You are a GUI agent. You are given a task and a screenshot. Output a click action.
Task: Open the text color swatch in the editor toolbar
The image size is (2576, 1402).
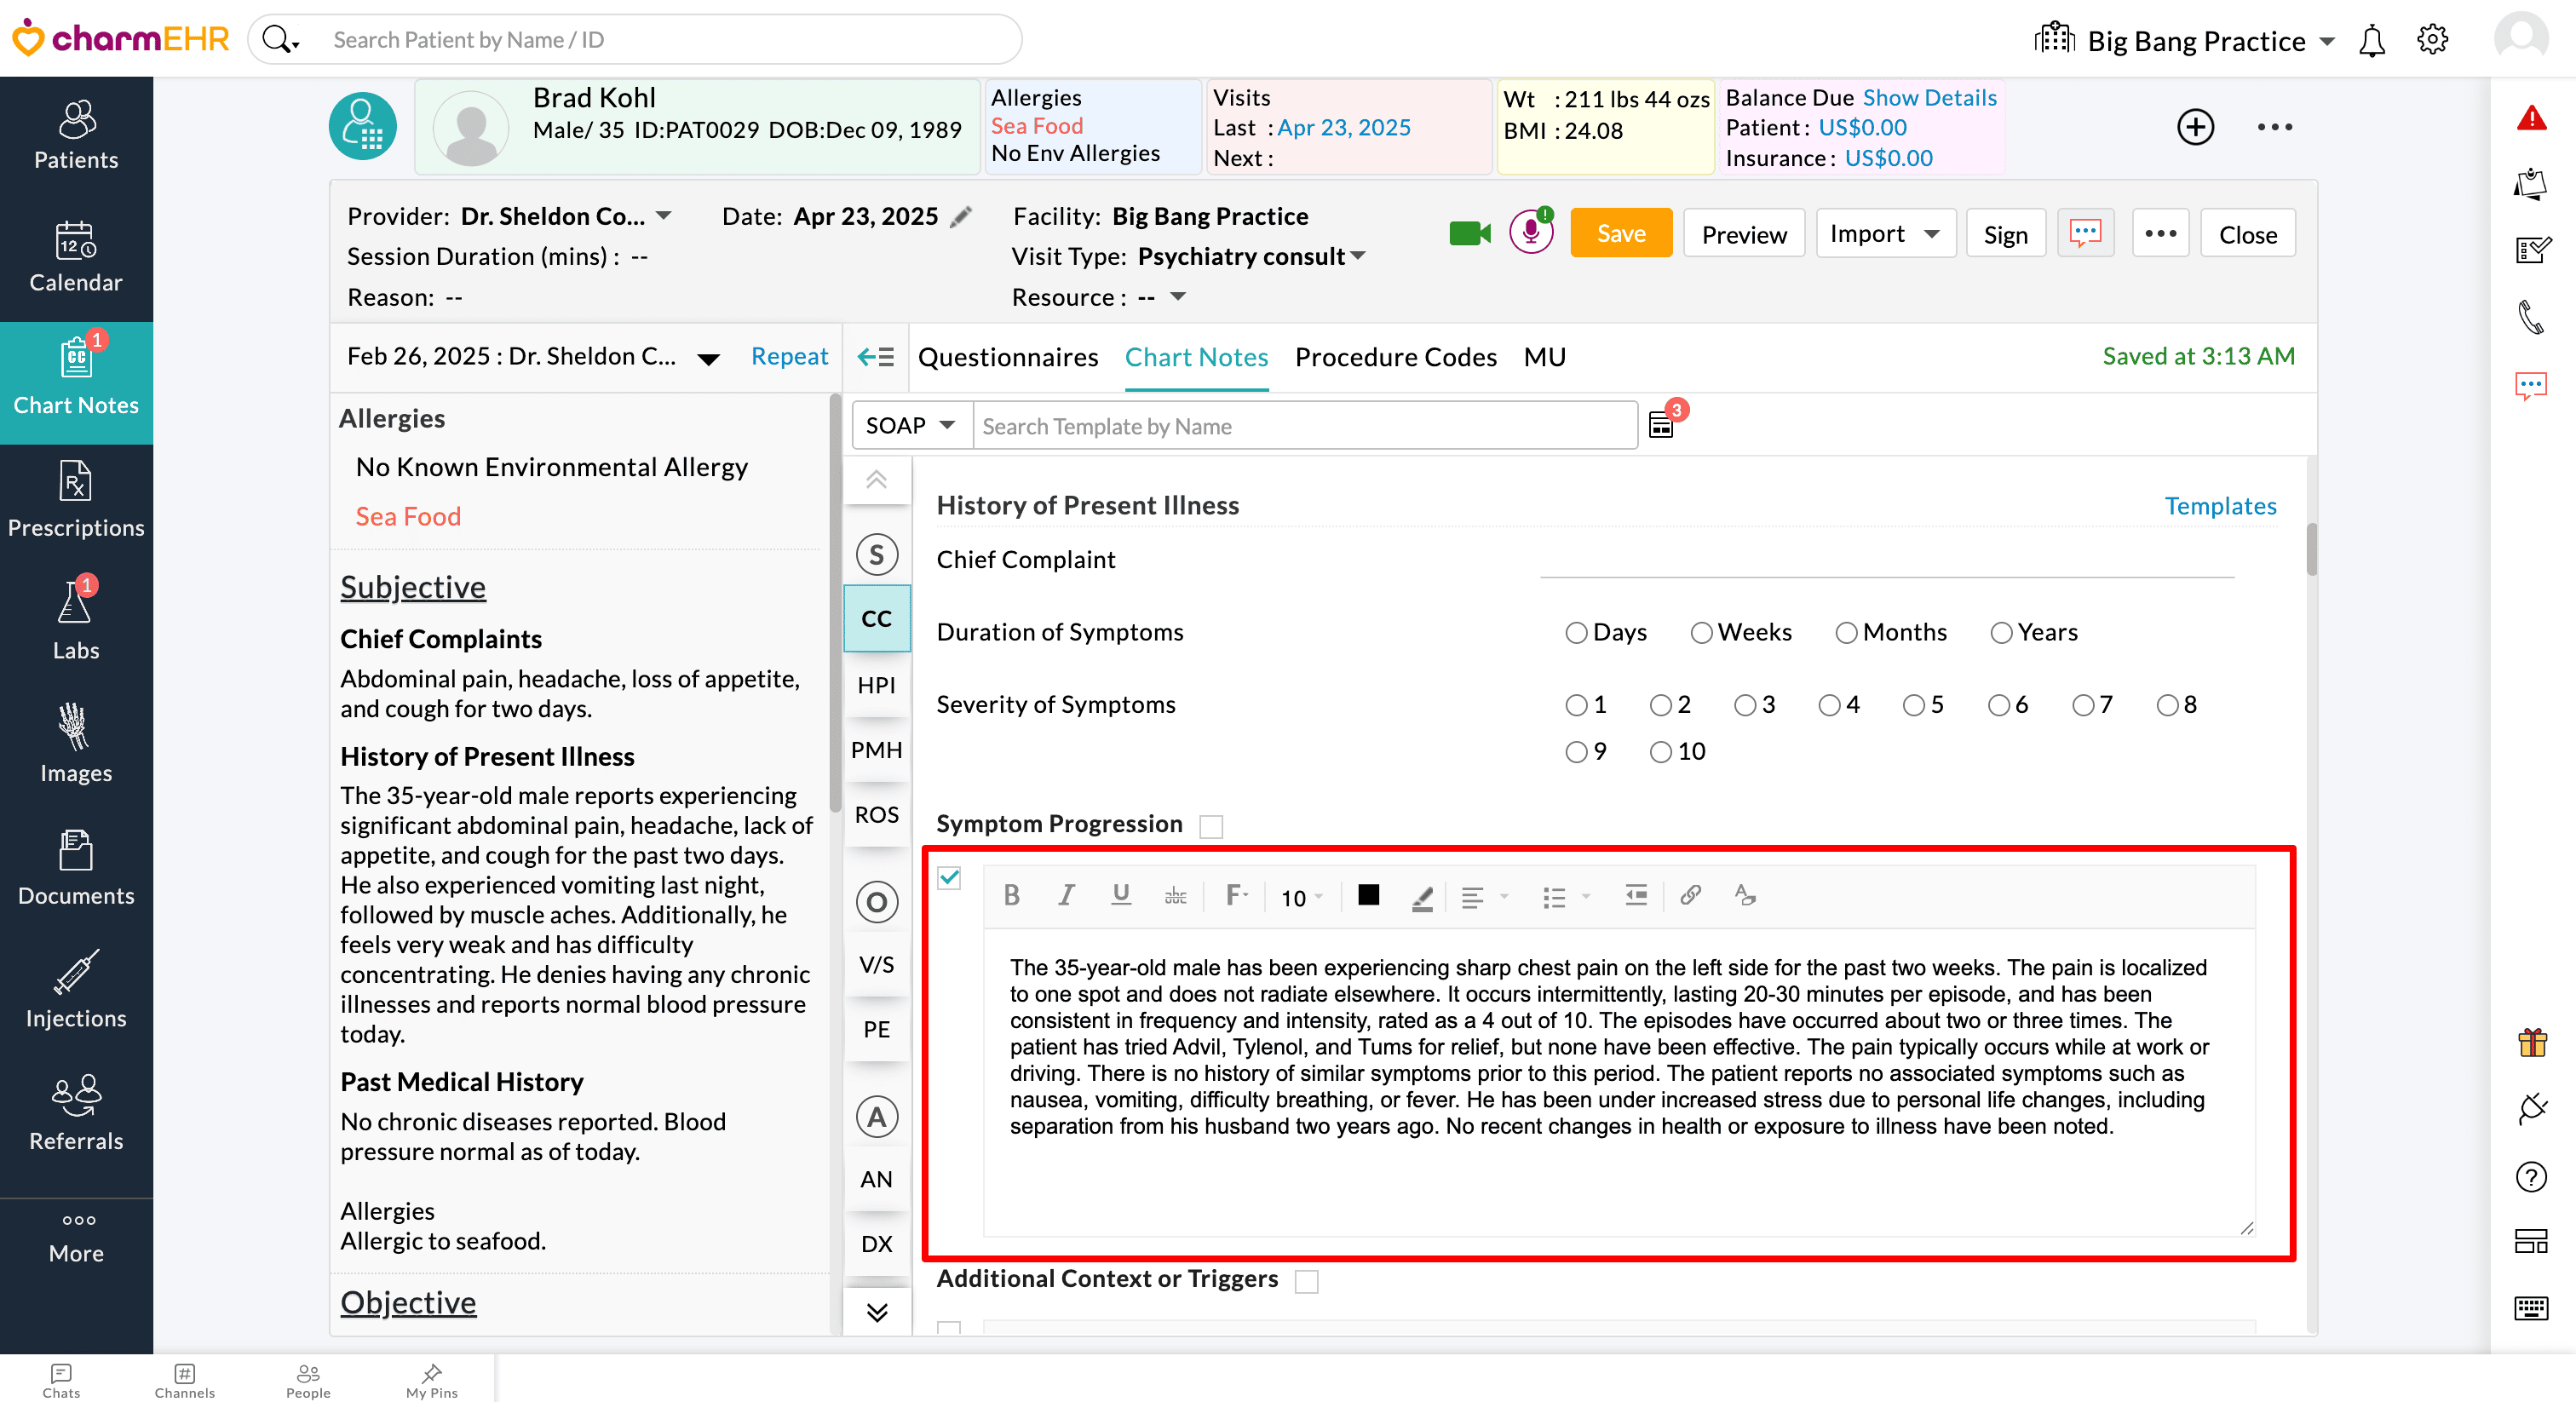point(1367,896)
